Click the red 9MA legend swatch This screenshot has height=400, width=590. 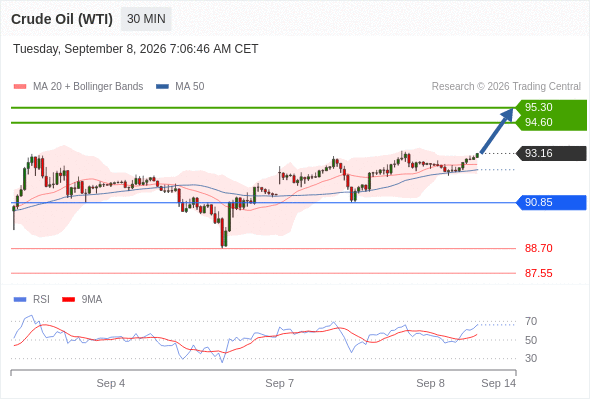point(68,300)
